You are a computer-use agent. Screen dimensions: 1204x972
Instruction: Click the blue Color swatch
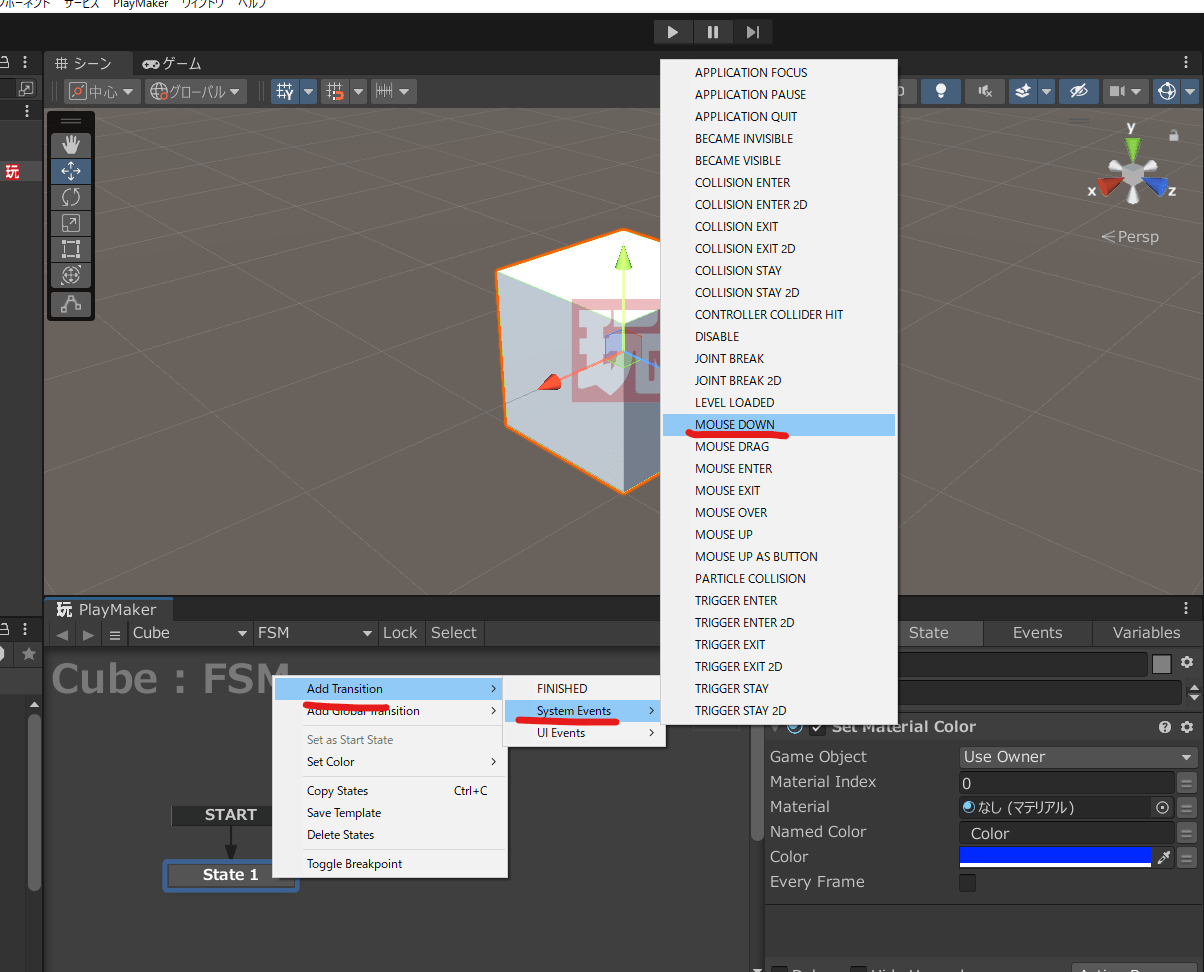point(1055,857)
